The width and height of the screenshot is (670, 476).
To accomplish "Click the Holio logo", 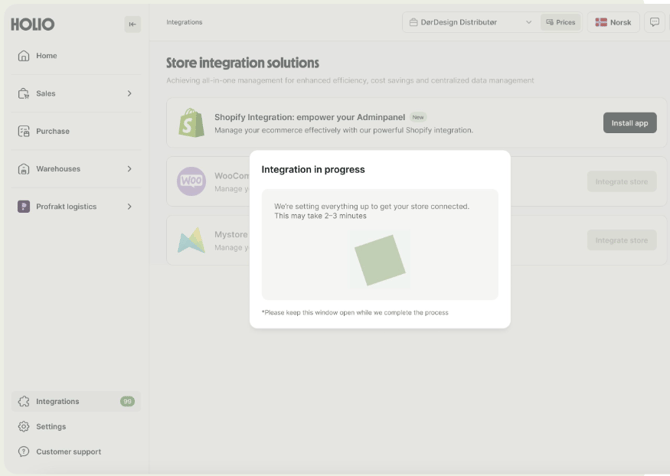I will (x=33, y=24).
